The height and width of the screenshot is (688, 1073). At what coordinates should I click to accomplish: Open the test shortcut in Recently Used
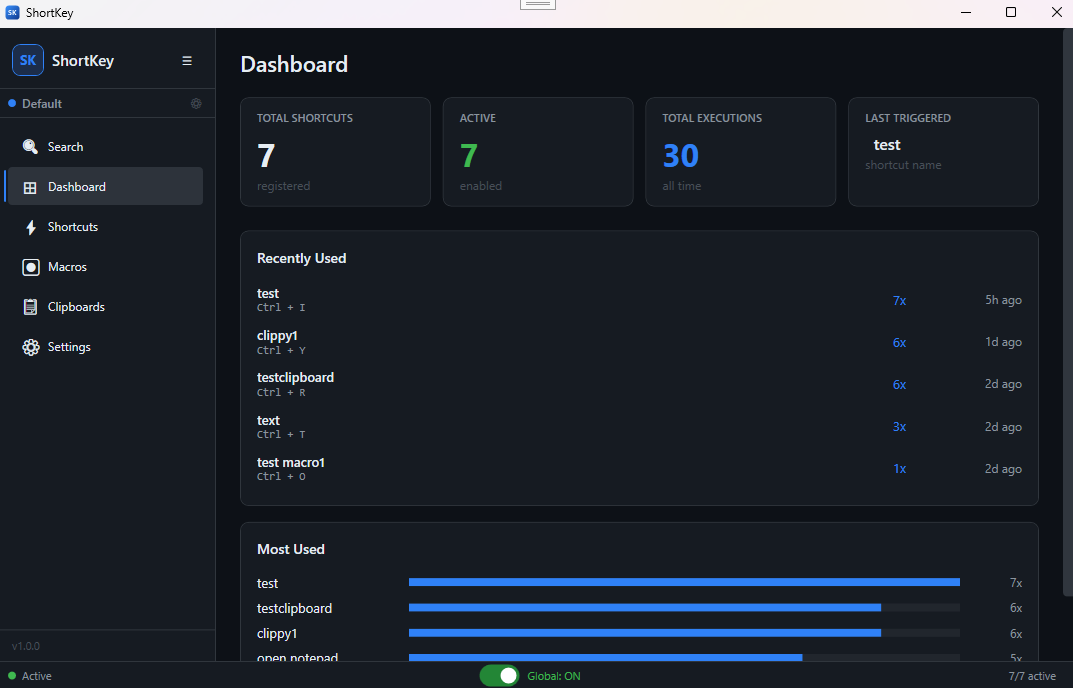point(268,299)
